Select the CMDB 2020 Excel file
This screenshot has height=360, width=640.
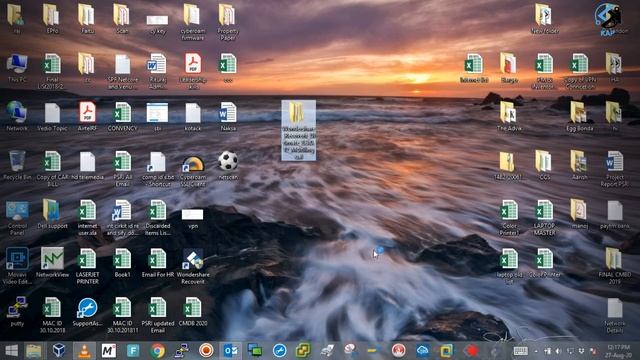click(193, 312)
